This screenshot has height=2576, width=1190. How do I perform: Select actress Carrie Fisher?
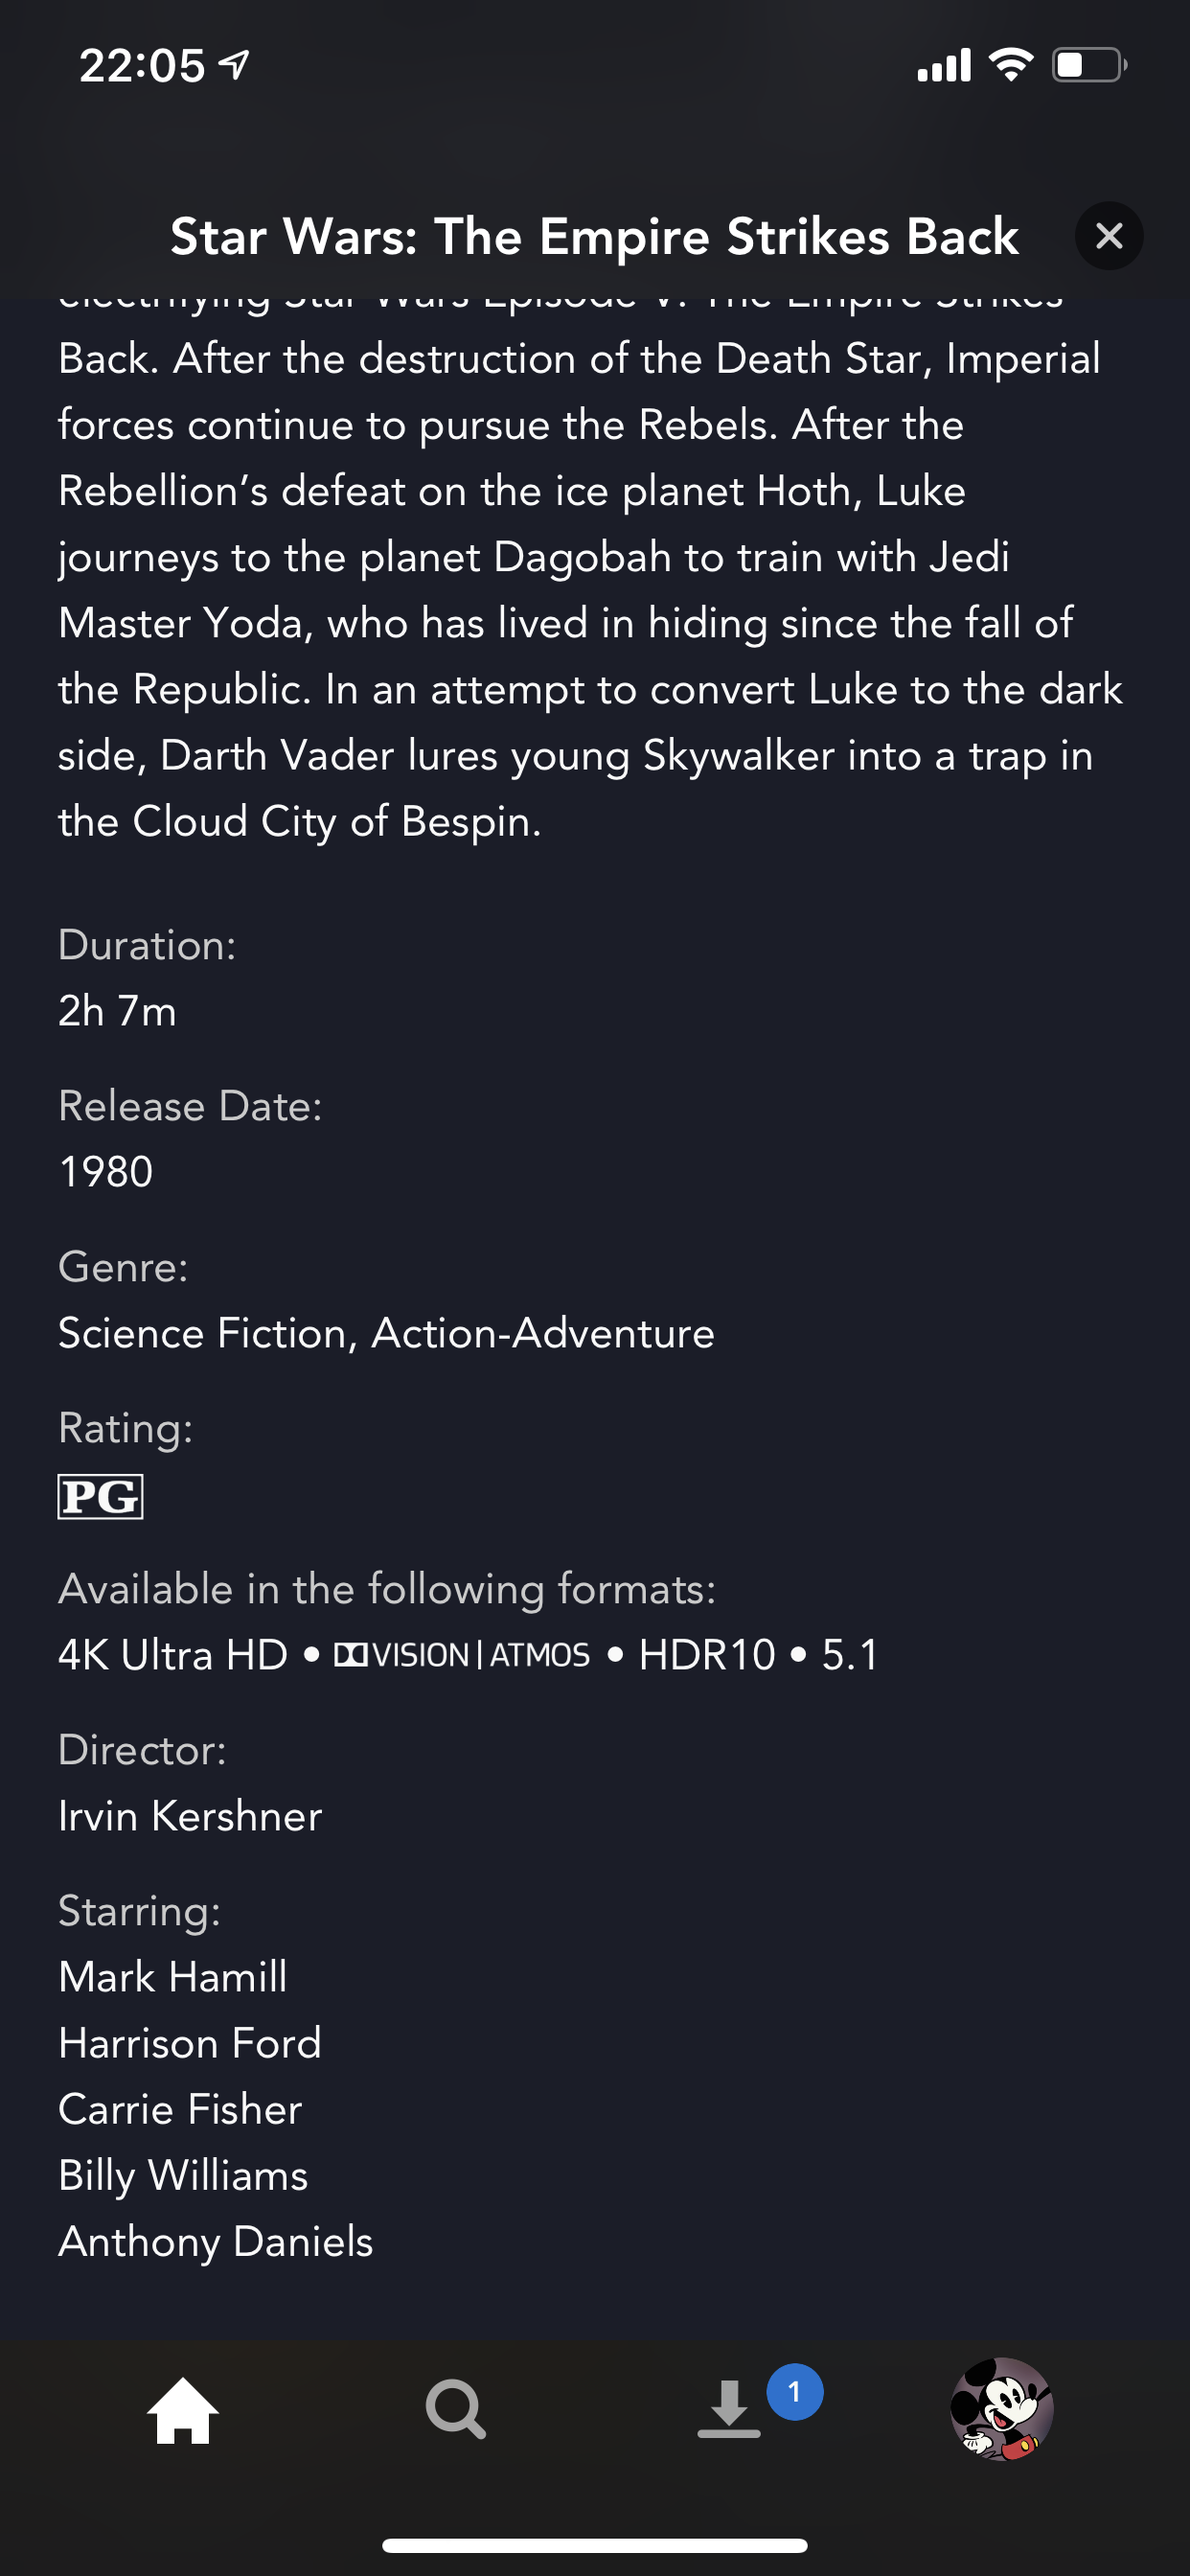180,2109
